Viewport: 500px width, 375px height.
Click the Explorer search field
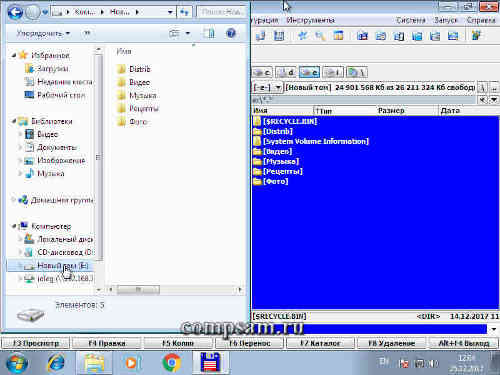[221, 12]
